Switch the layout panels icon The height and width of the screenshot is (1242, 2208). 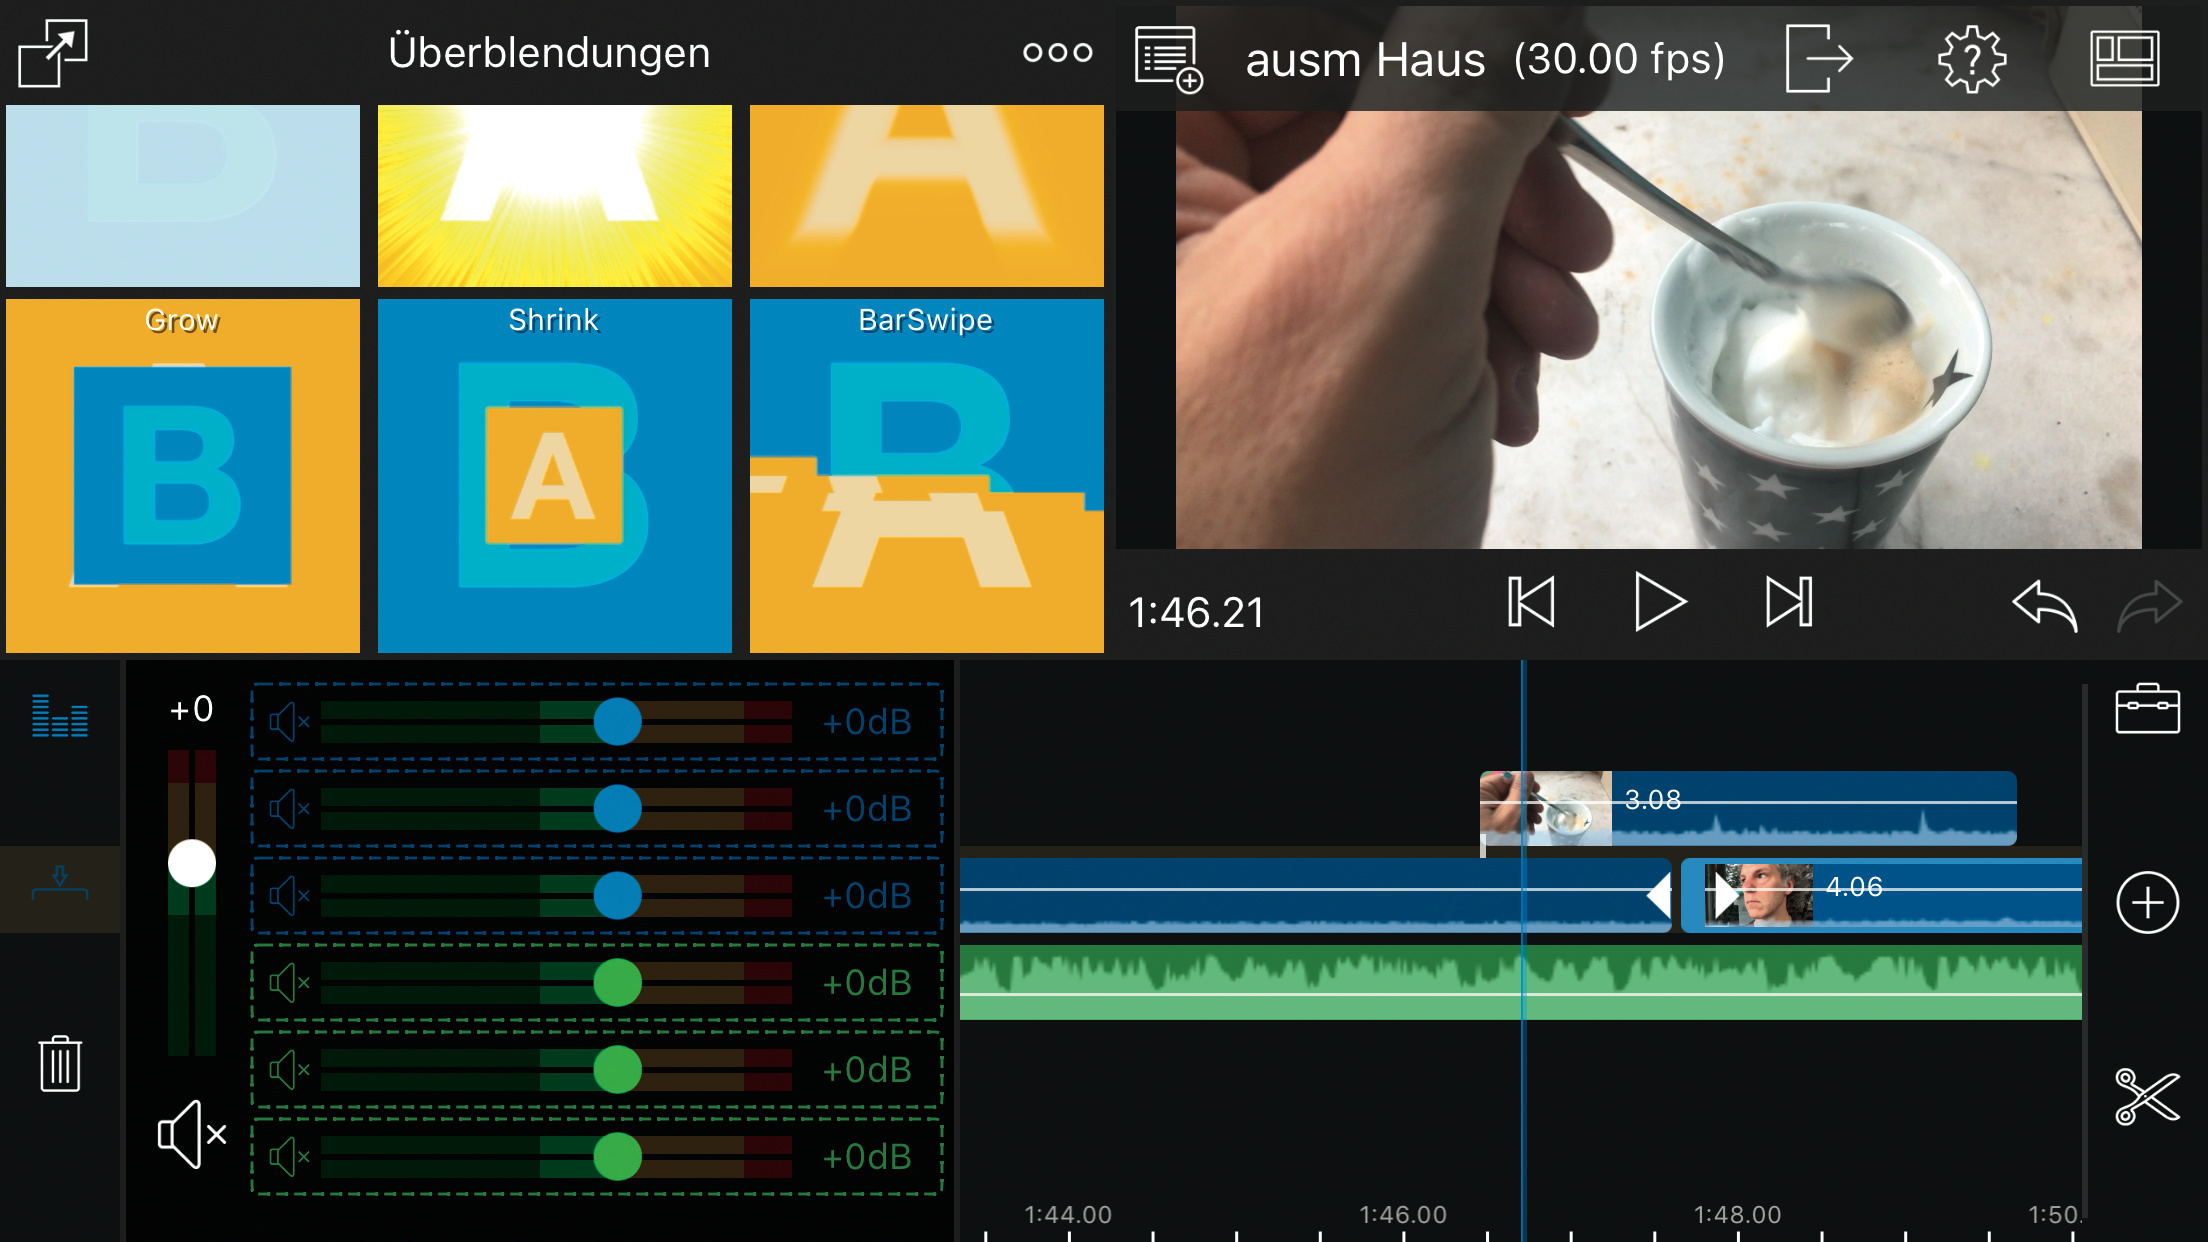tap(2124, 59)
